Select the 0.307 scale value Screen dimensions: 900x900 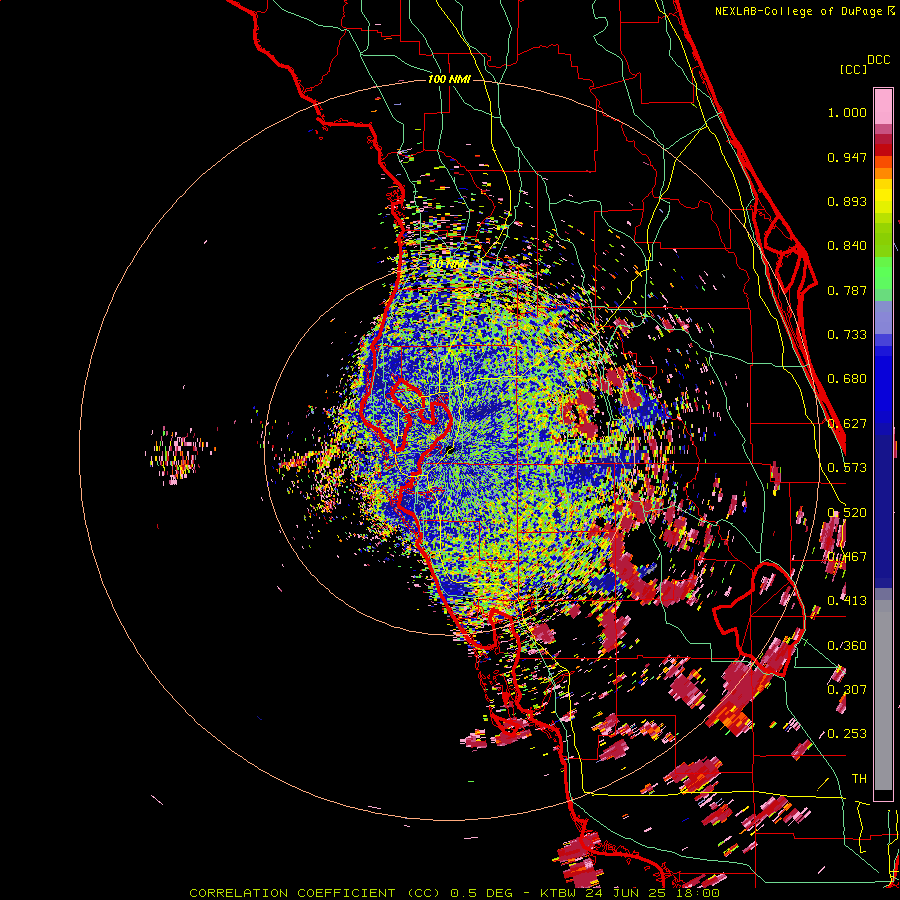[847, 689]
